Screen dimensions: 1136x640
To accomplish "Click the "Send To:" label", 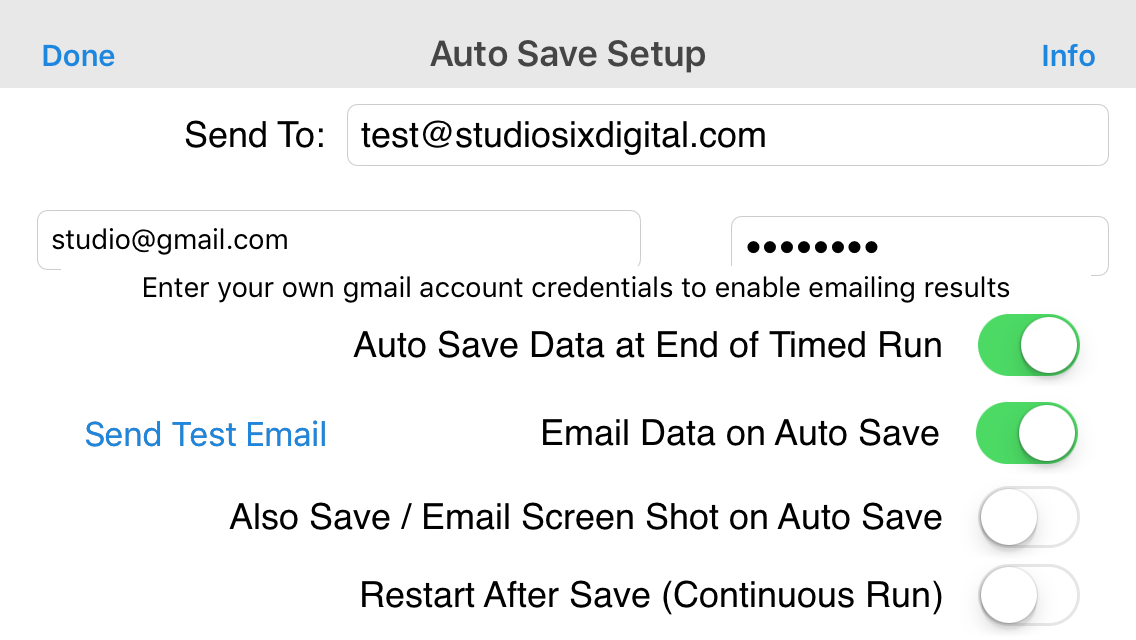I will coord(255,135).
